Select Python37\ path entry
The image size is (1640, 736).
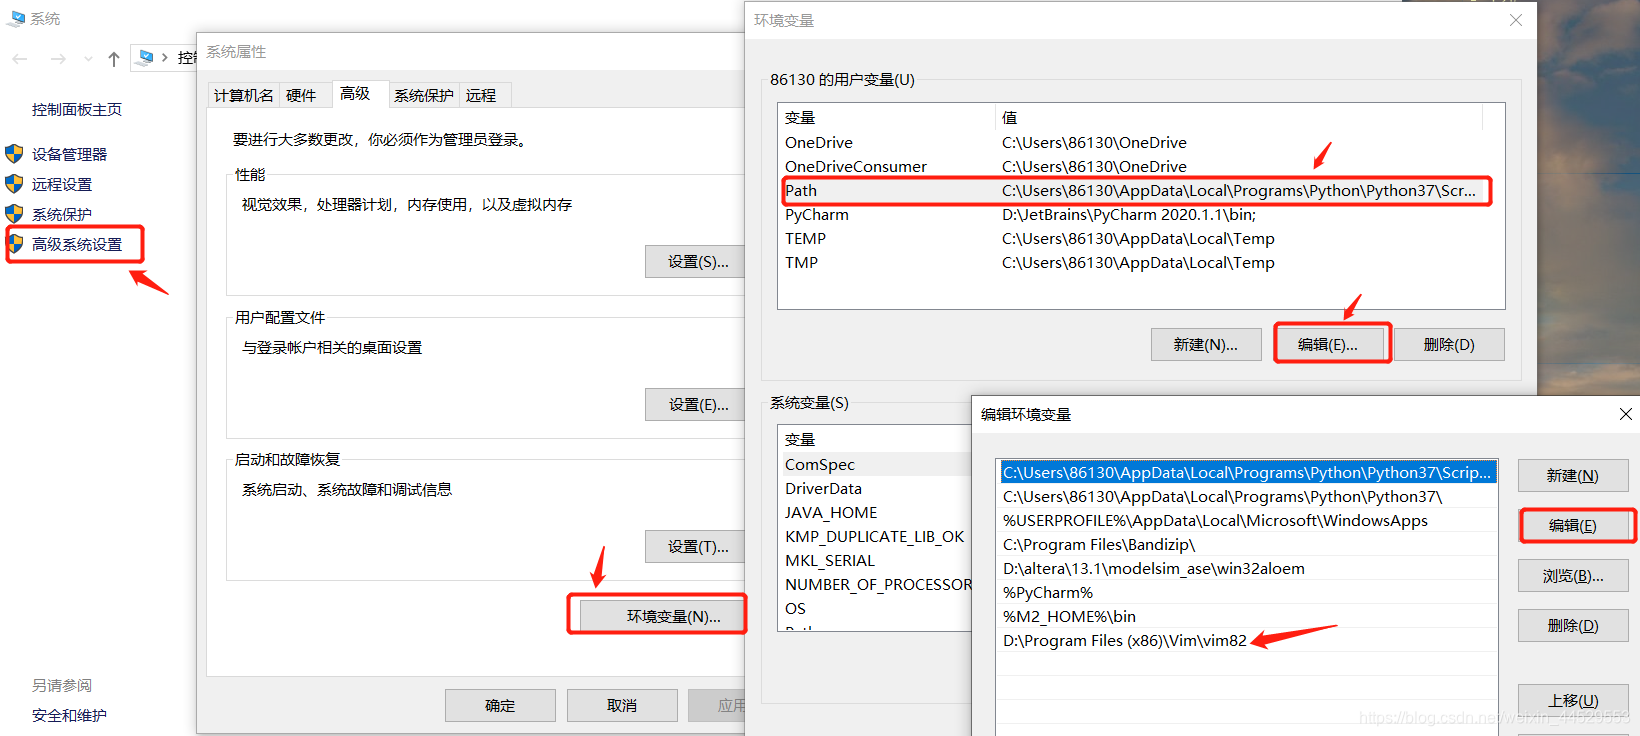[x=1248, y=496]
